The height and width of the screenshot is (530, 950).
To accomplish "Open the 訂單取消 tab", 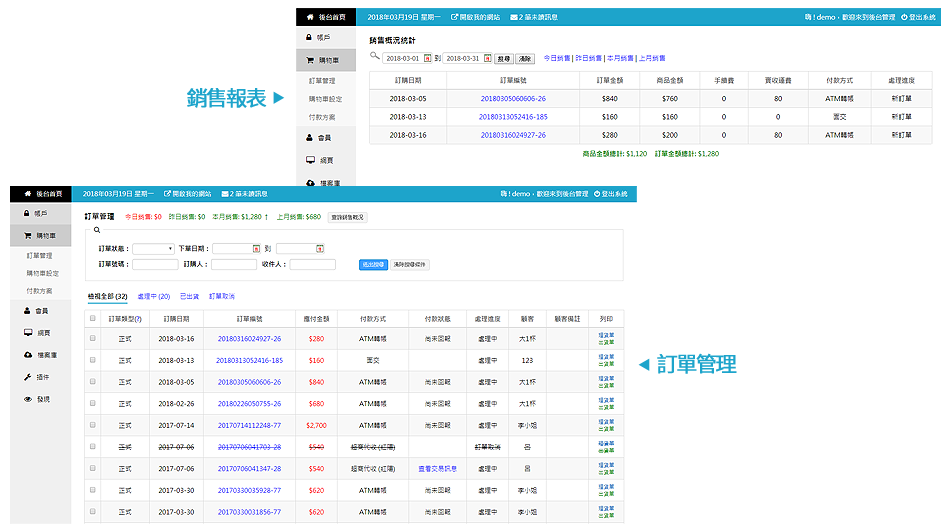I will click(222, 296).
